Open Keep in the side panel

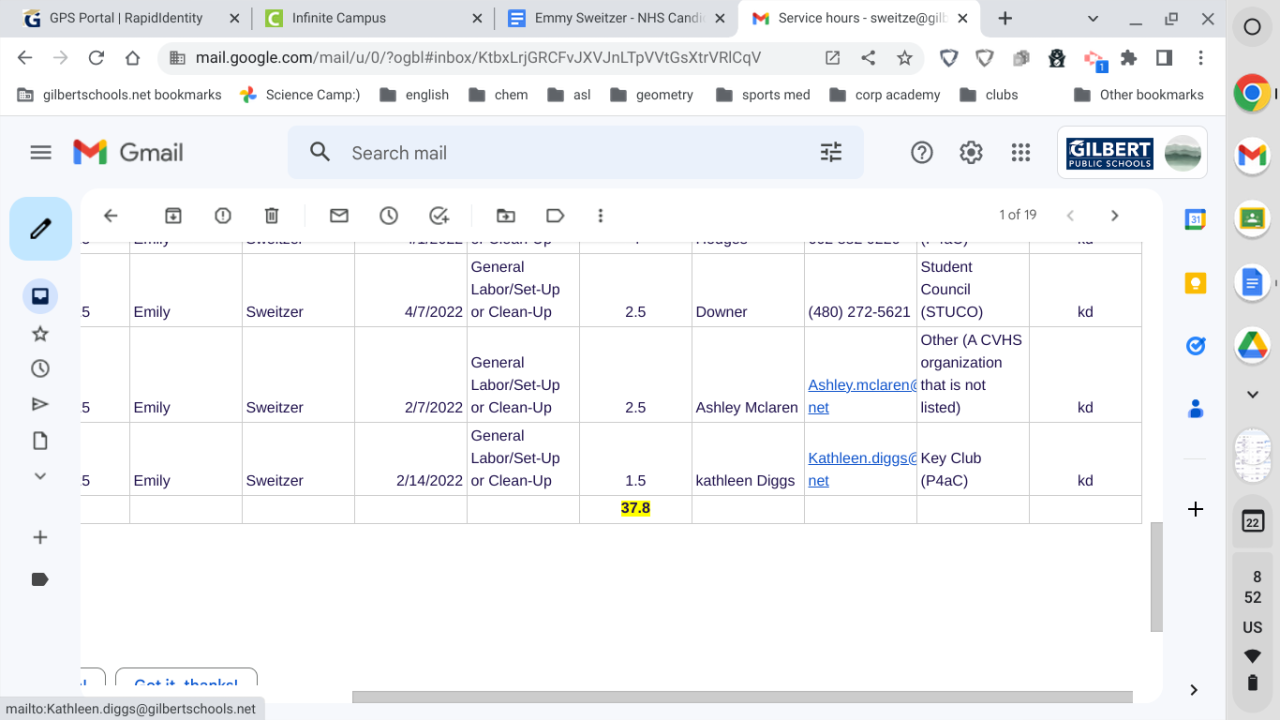(x=1195, y=283)
